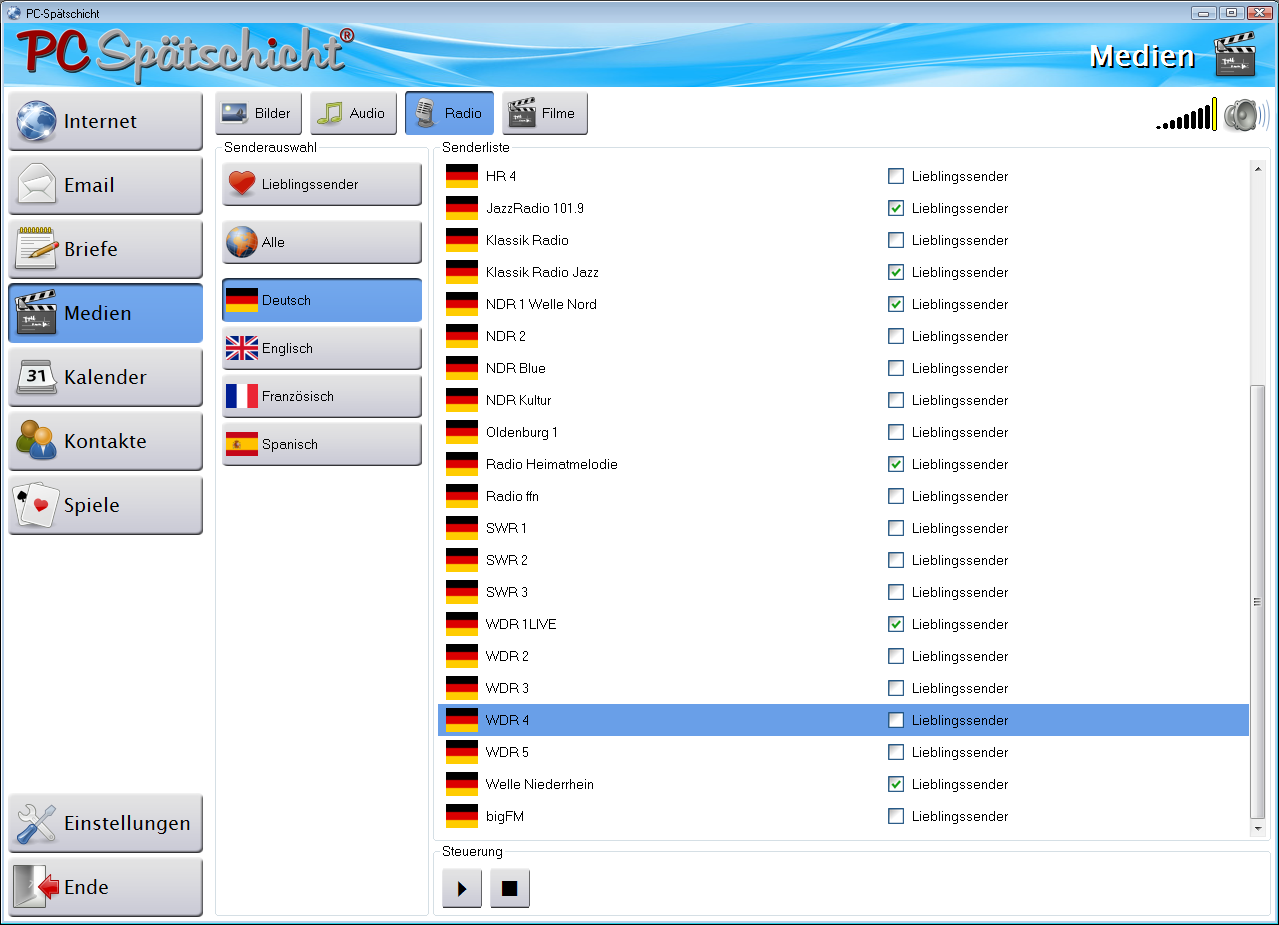Select station WDR 5

tap(843, 752)
